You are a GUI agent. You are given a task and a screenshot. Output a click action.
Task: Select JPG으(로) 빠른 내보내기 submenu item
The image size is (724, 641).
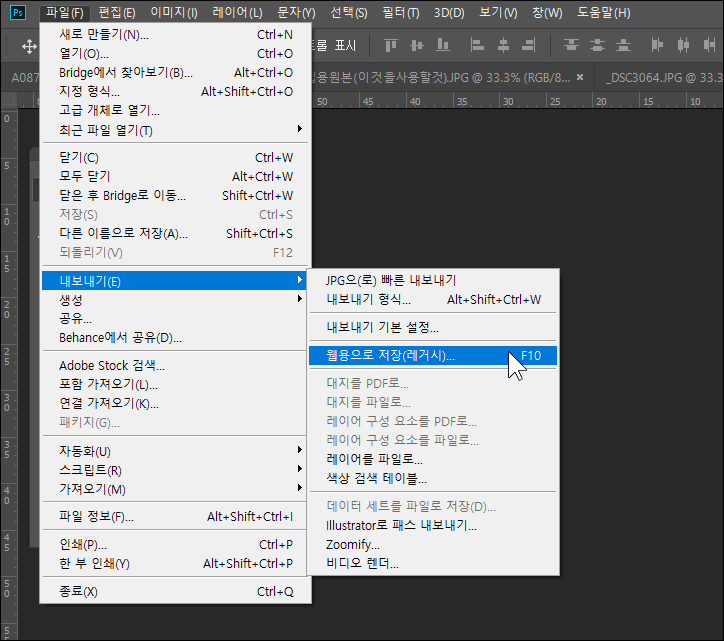(x=433, y=280)
